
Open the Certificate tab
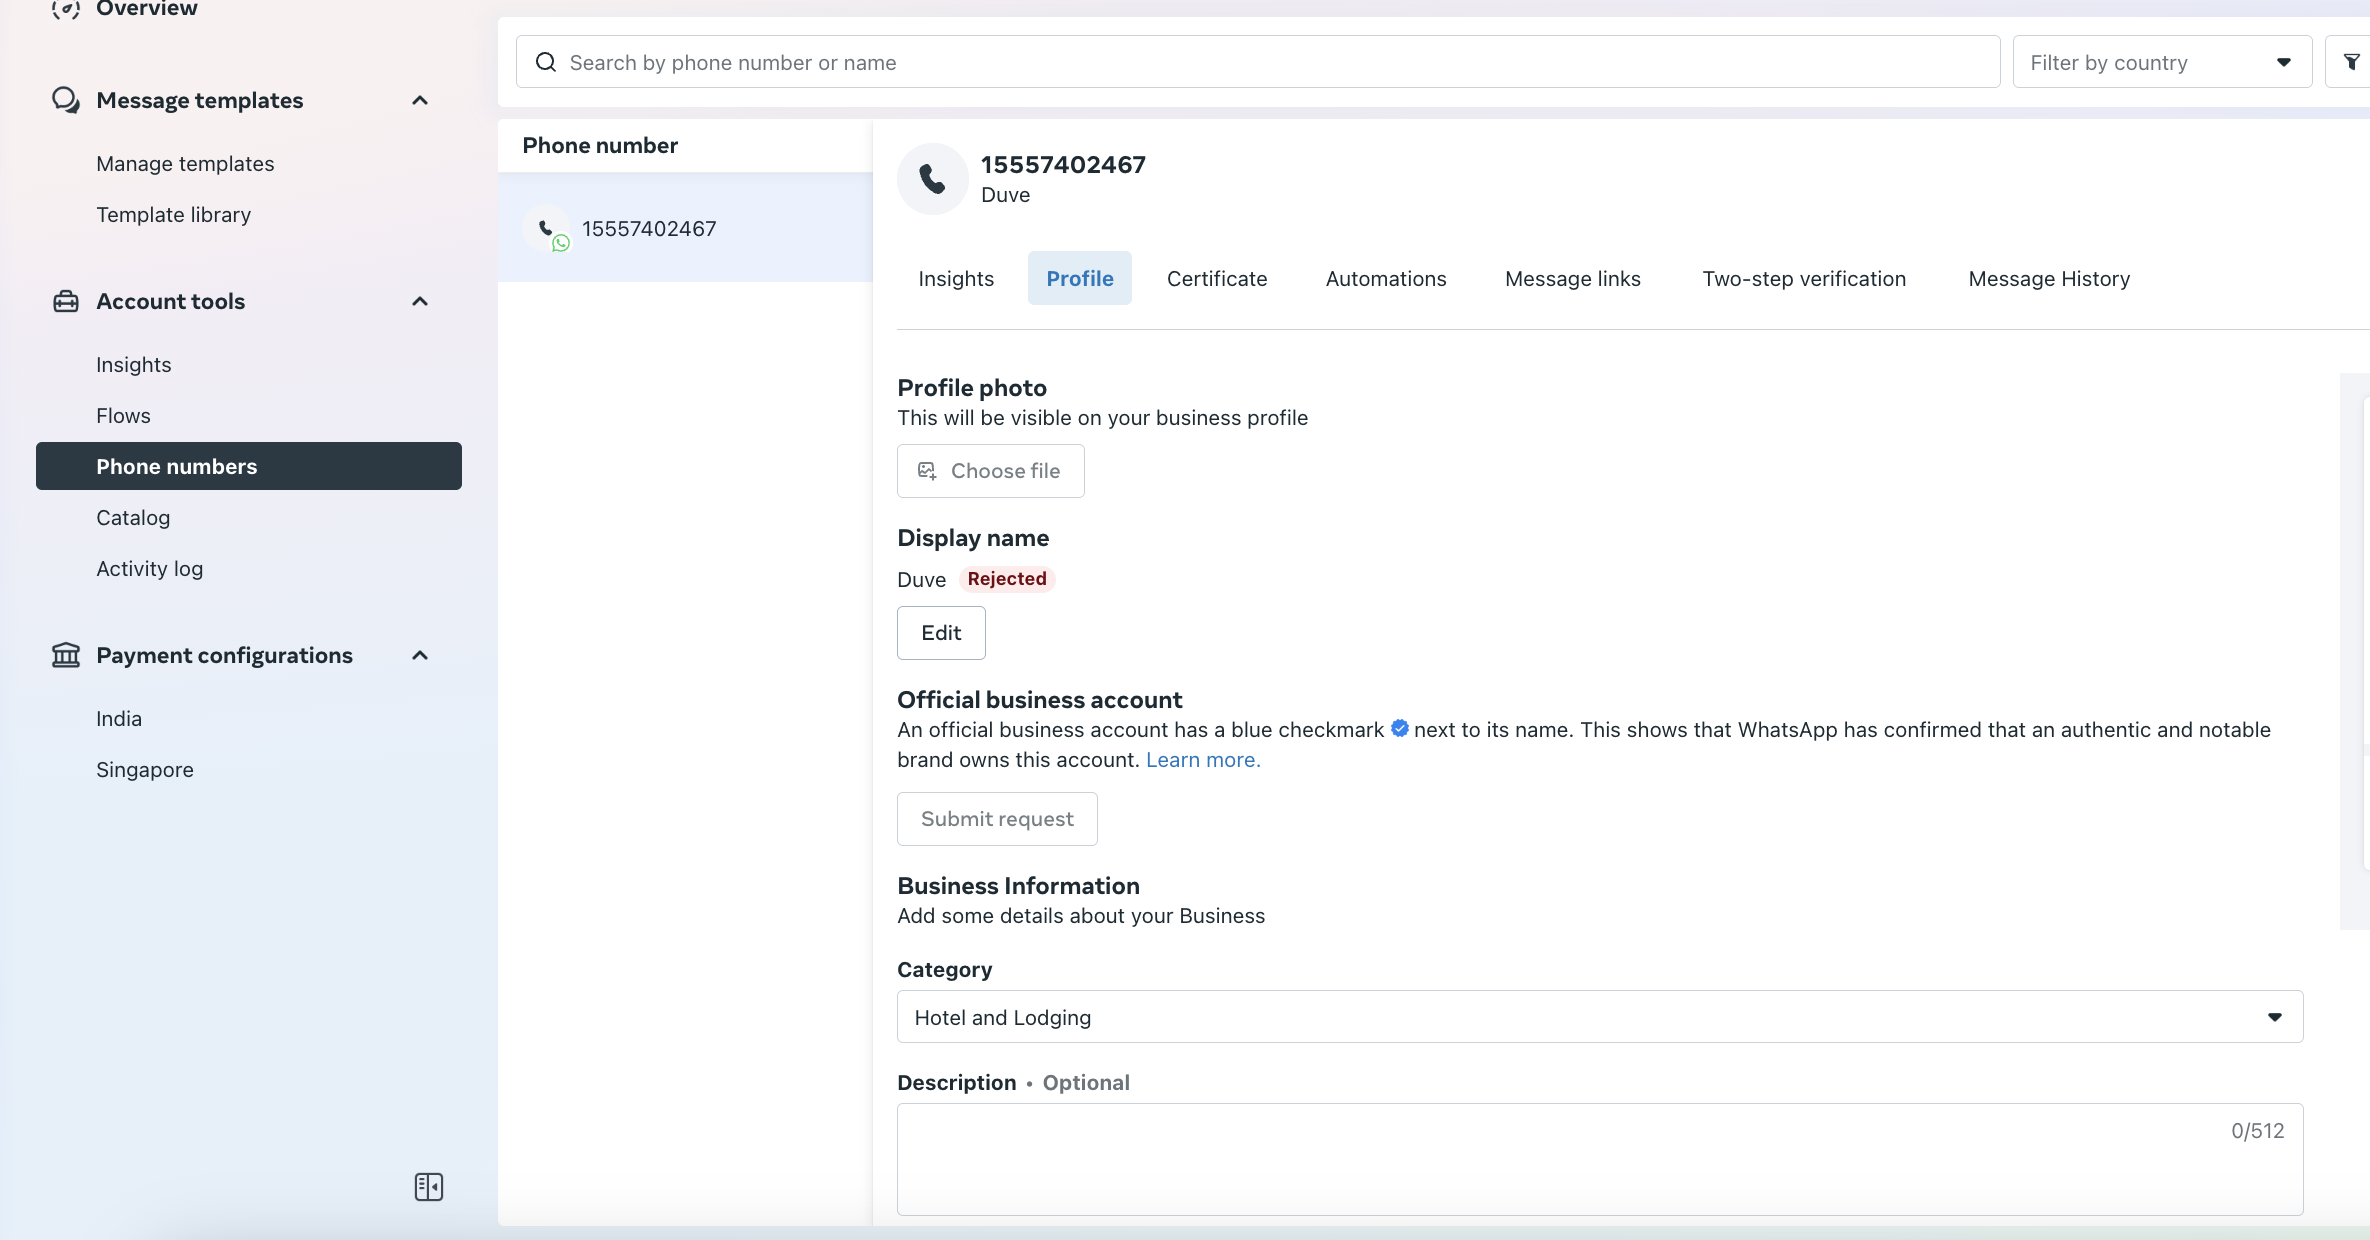tap(1217, 278)
